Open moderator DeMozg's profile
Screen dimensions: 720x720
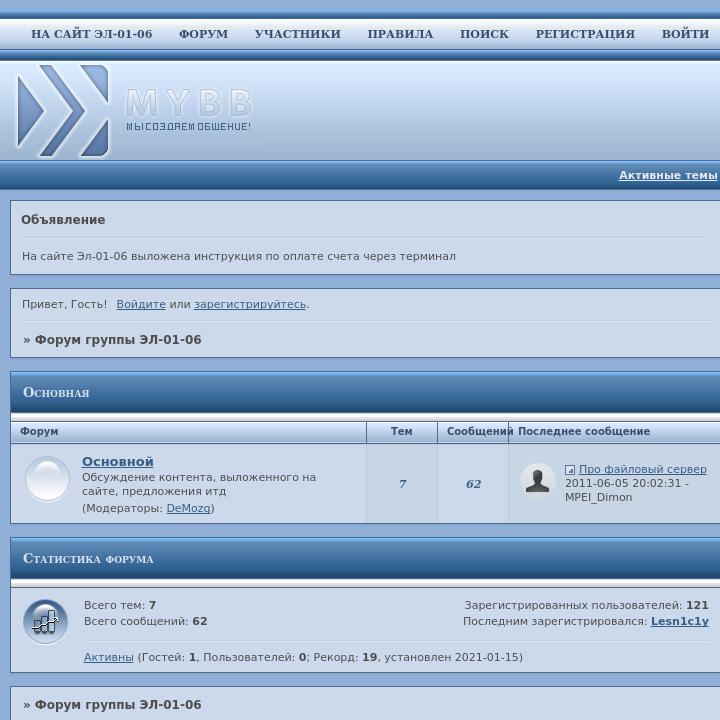188,508
